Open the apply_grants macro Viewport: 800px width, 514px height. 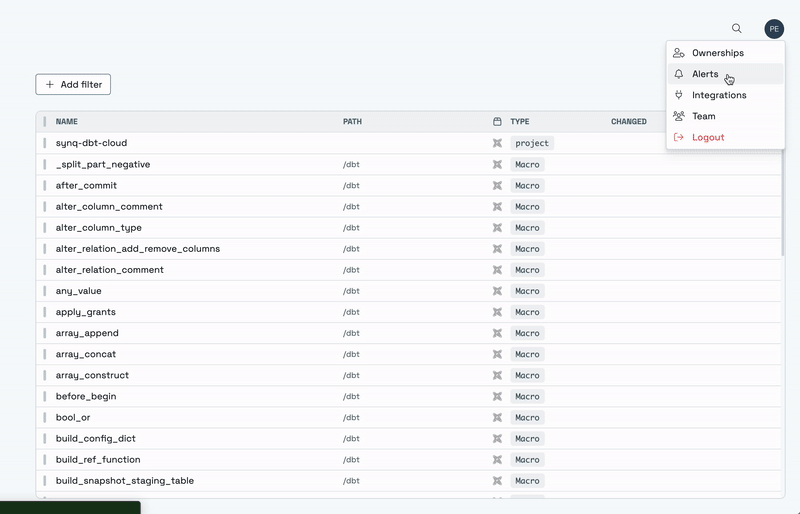click(x=86, y=312)
